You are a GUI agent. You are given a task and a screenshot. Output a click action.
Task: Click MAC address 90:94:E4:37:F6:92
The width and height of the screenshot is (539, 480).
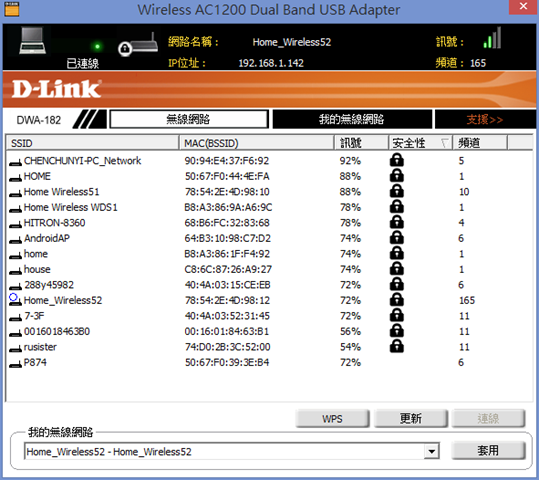coord(227,161)
